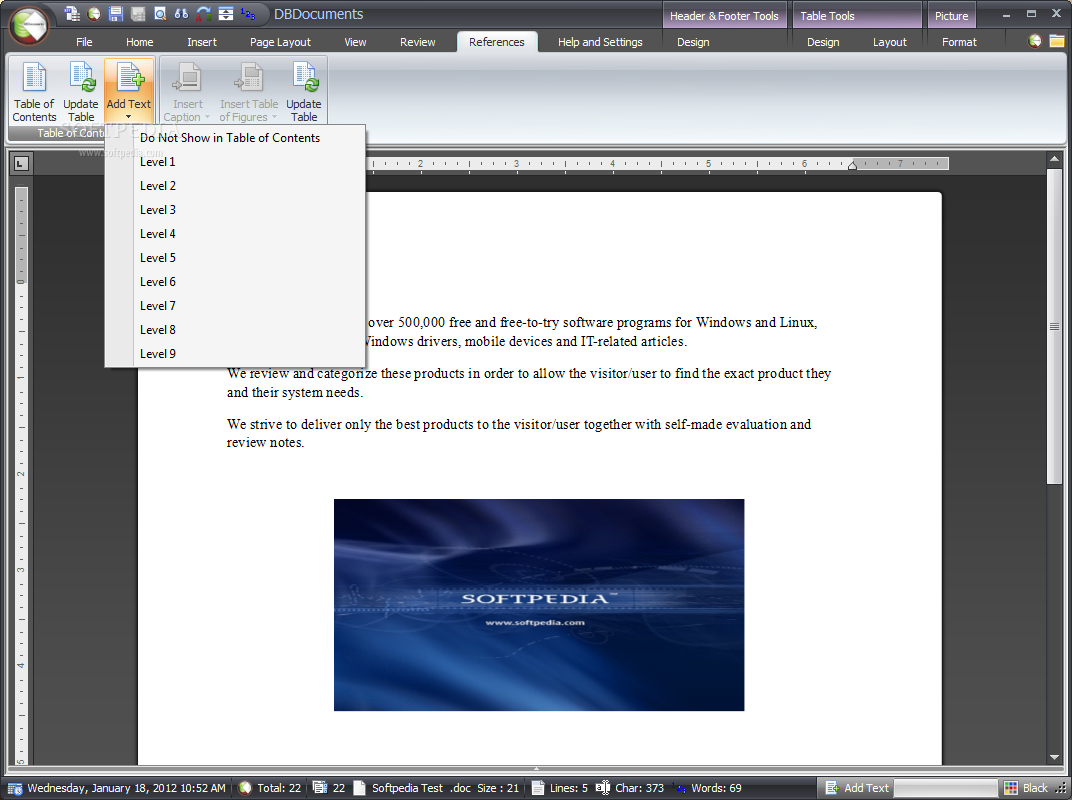Click the empty input field in status bar
1072x800 pixels.
(946, 788)
